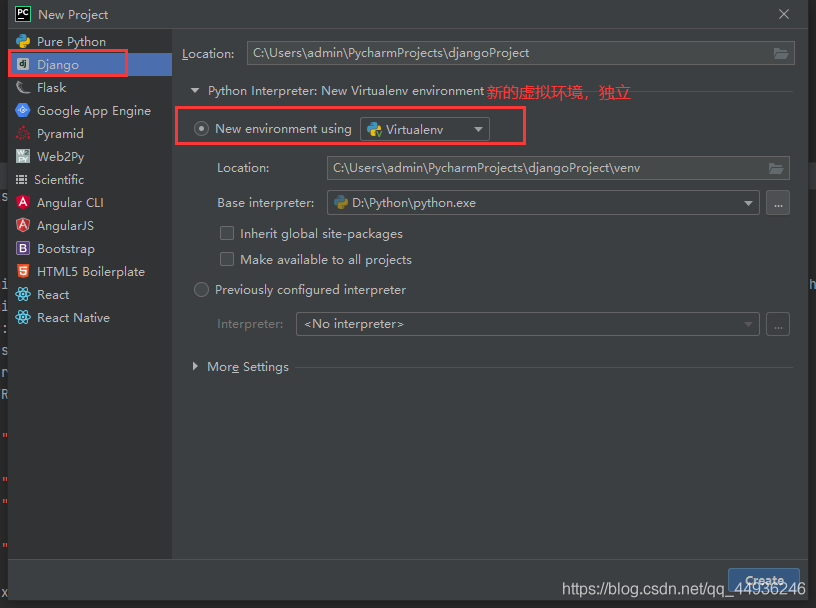Select AngularJS project type
The image size is (816, 608).
(90, 225)
